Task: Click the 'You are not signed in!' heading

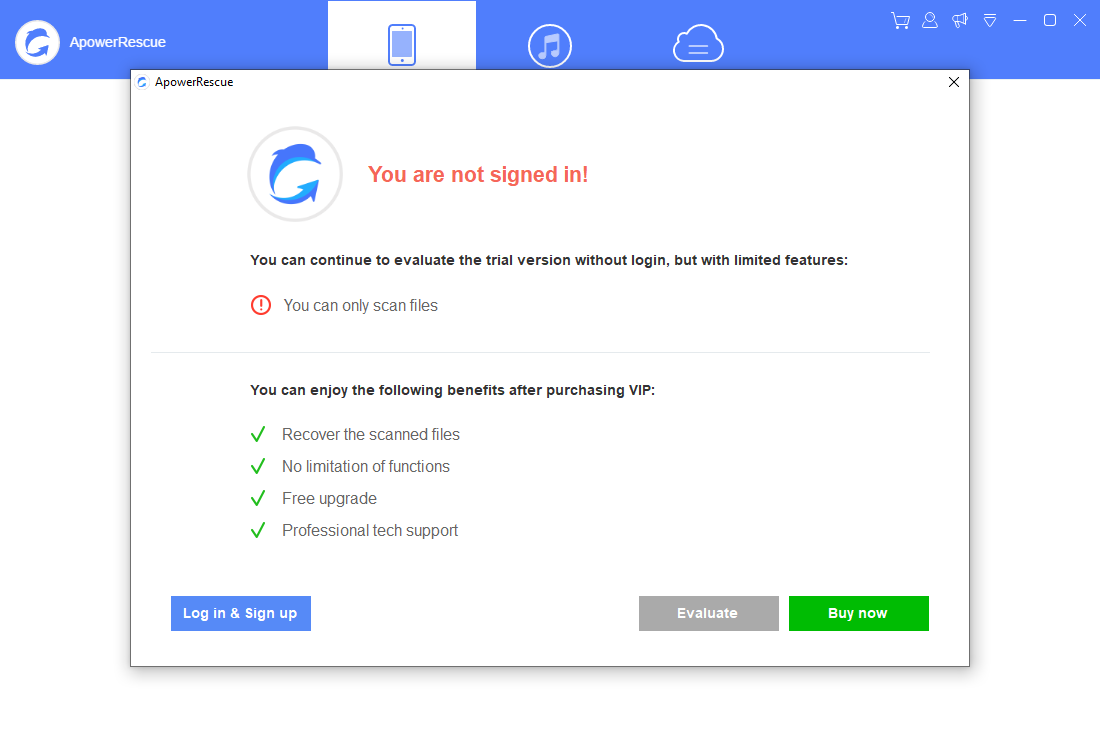Action: pyautogui.click(x=478, y=175)
